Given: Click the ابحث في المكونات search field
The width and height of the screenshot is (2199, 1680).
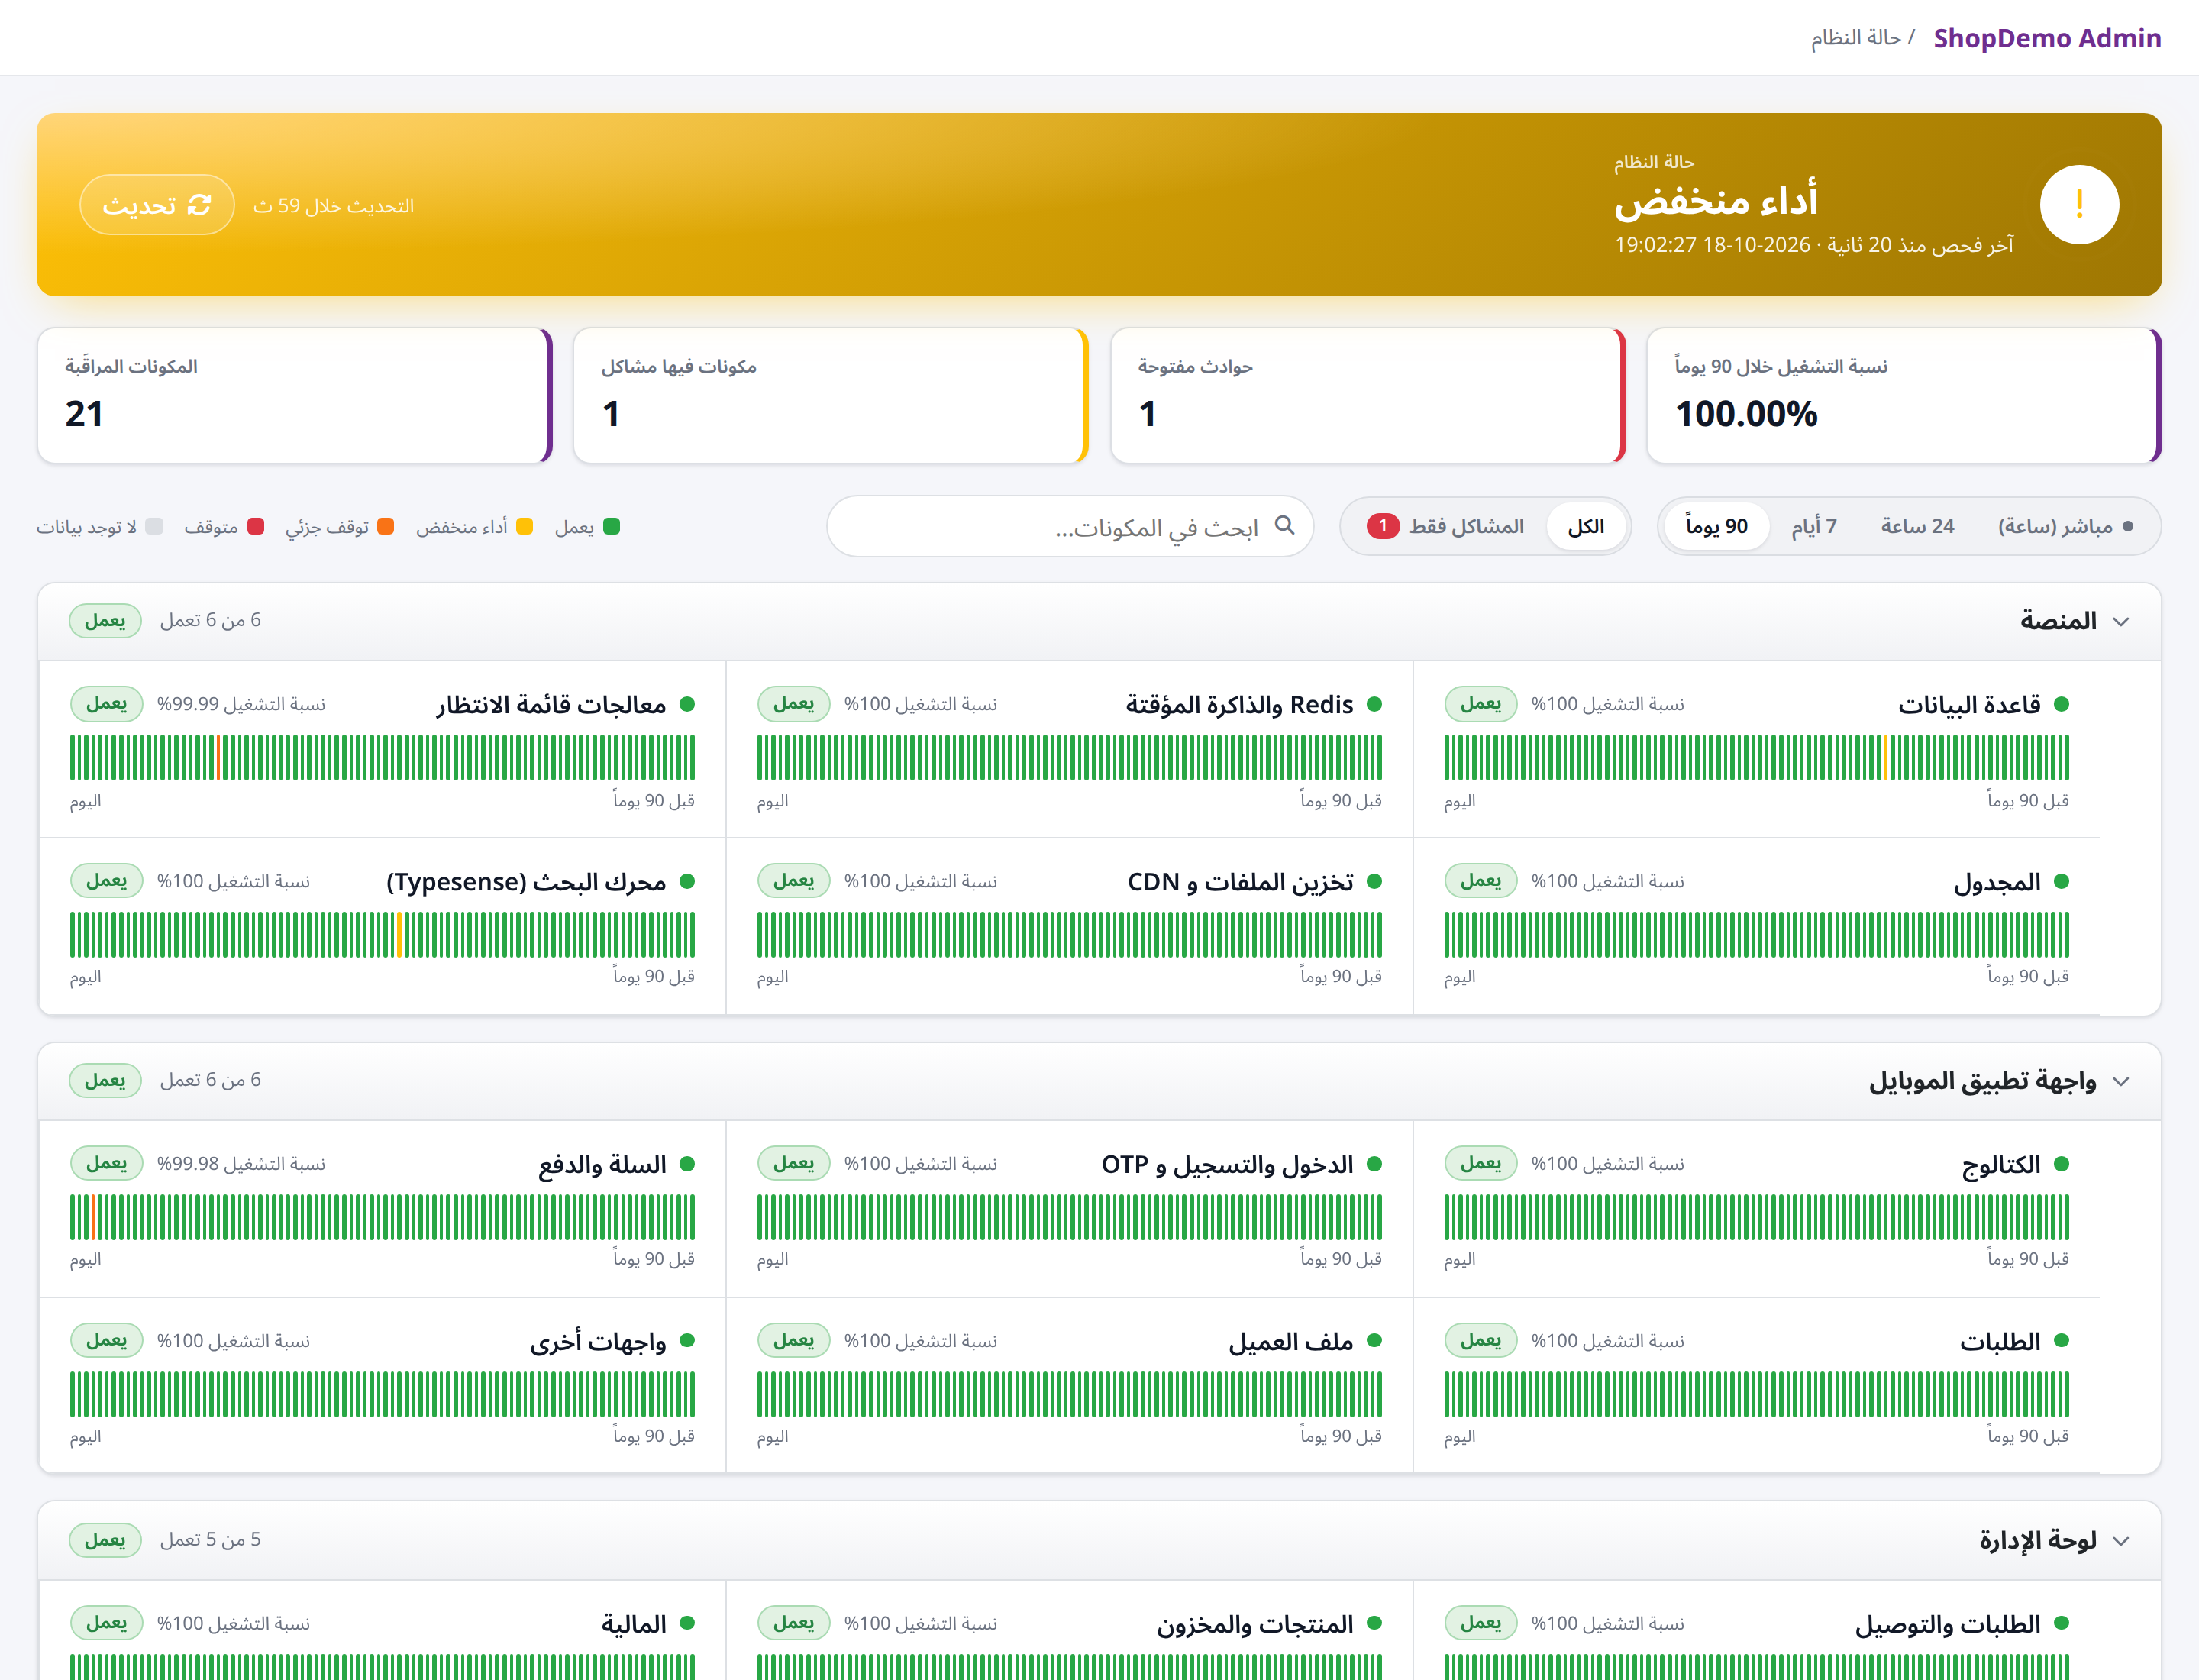Looking at the screenshot, I should pos(1070,526).
